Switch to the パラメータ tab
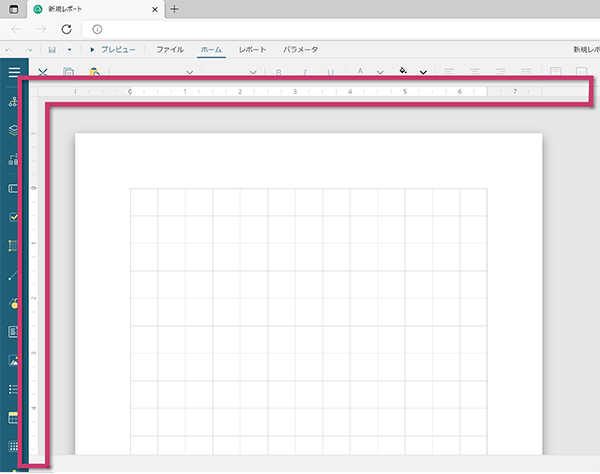Image resolution: width=600 pixels, height=474 pixels. click(301, 49)
